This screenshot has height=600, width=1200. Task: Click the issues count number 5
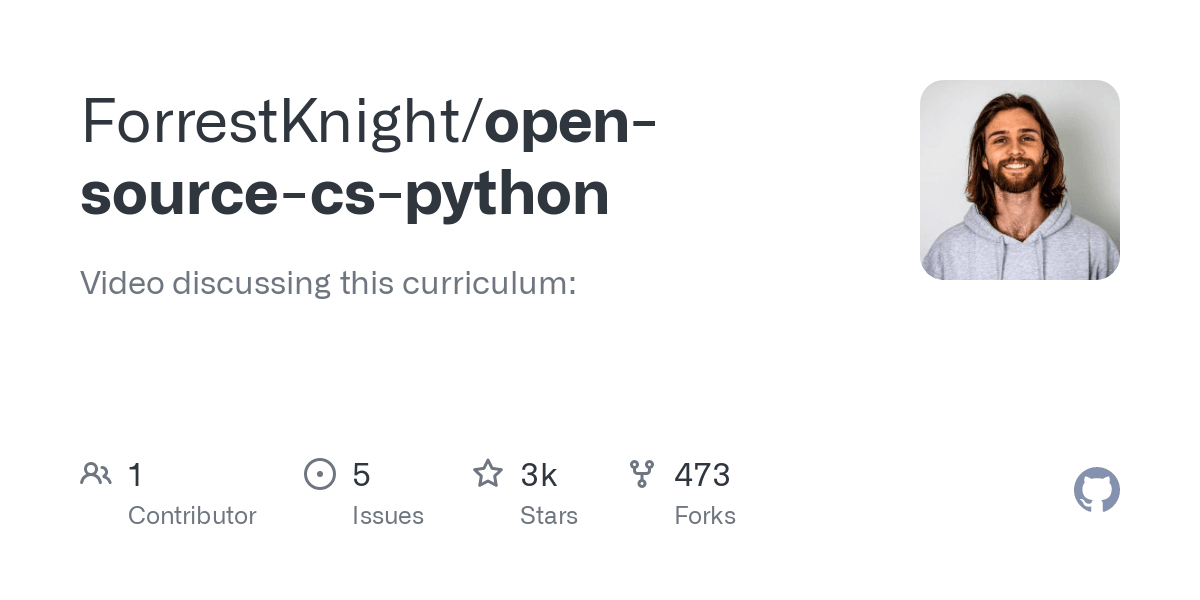(361, 474)
